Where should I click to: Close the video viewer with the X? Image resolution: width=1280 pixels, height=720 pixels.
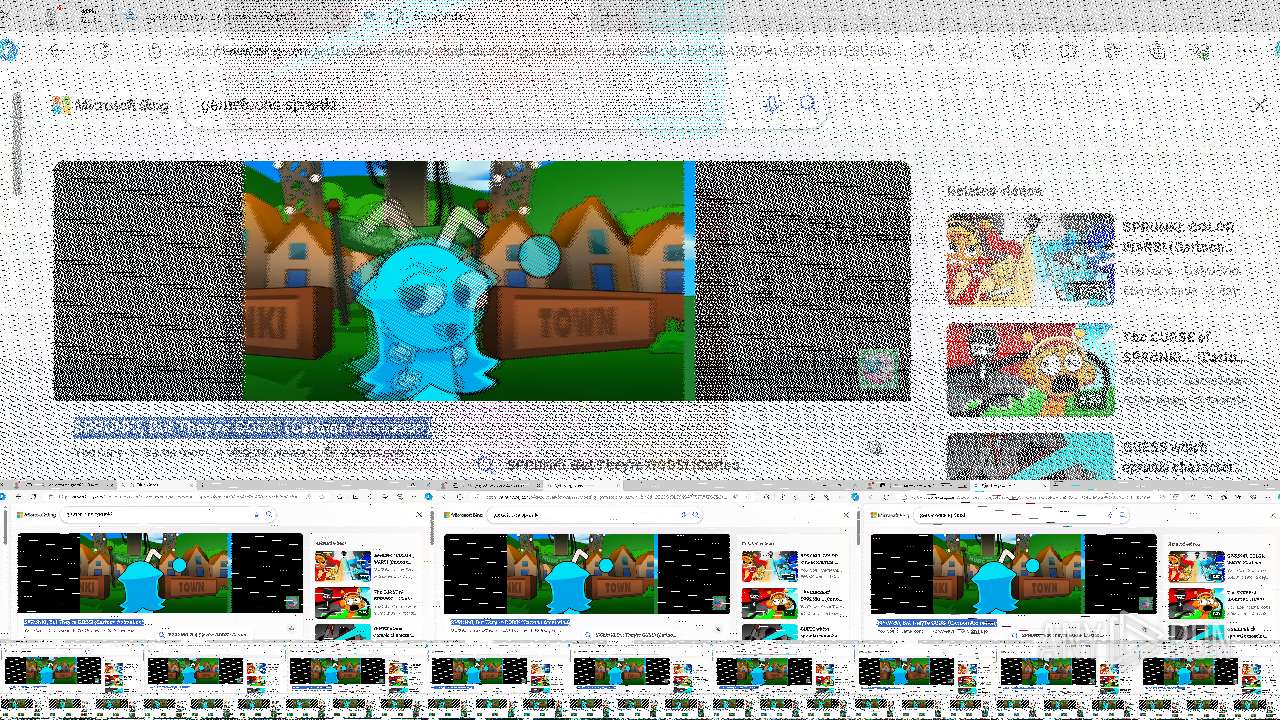tap(1260, 104)
